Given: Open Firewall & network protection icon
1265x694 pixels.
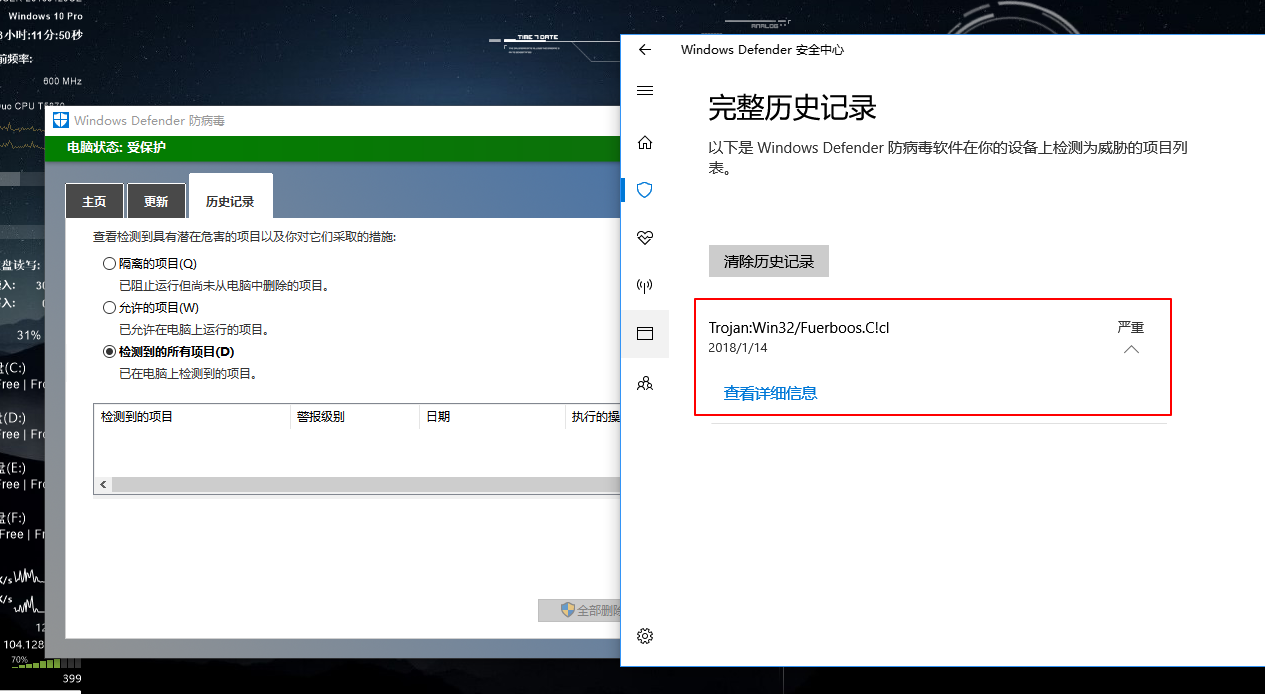Looking at the screenshot, I should 645,286.
